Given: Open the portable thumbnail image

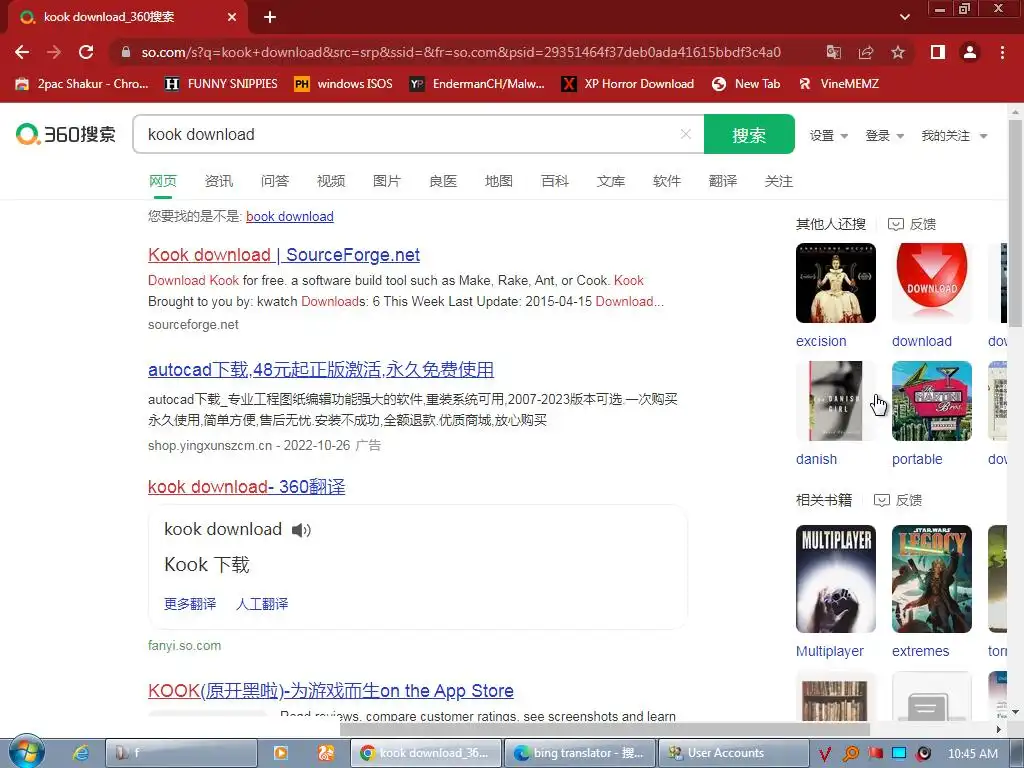Looking at the screenshot, I should (932, 401).
